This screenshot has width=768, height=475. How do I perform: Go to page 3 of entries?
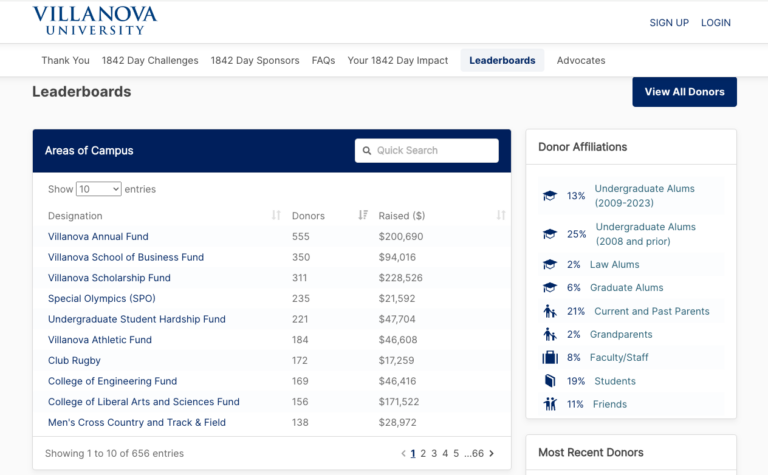434,453
